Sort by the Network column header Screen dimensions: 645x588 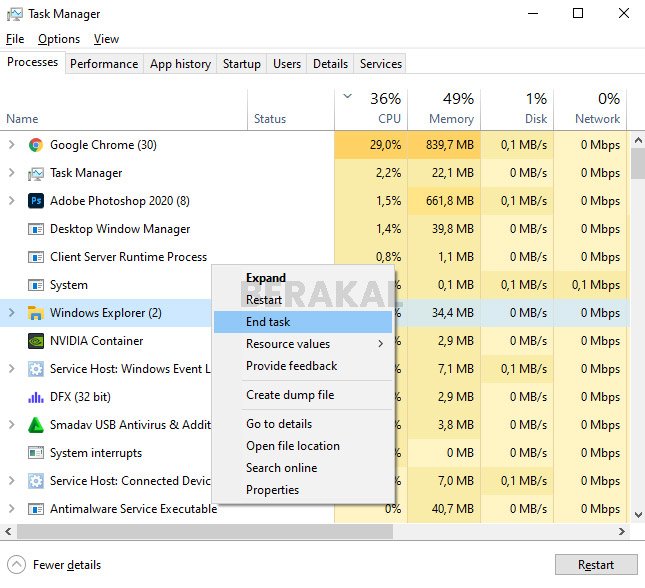pos(590,110)
